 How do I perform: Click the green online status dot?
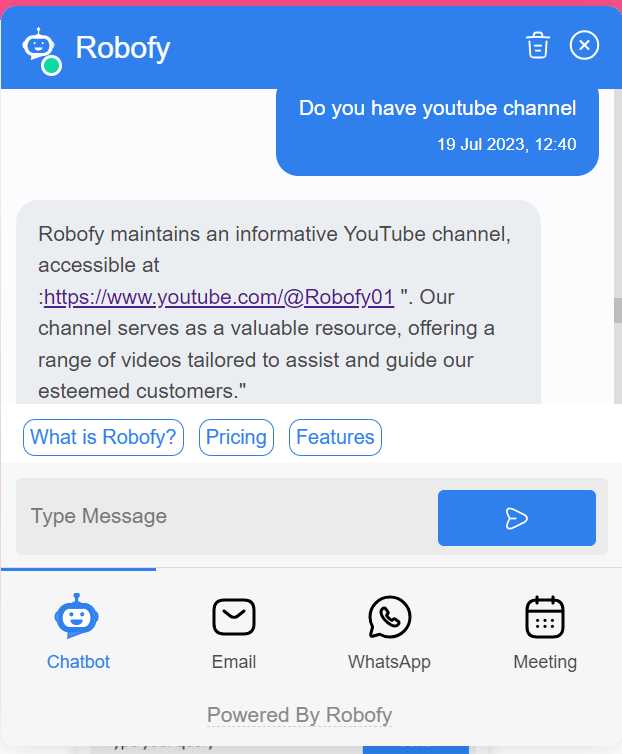tap(51, 66)
